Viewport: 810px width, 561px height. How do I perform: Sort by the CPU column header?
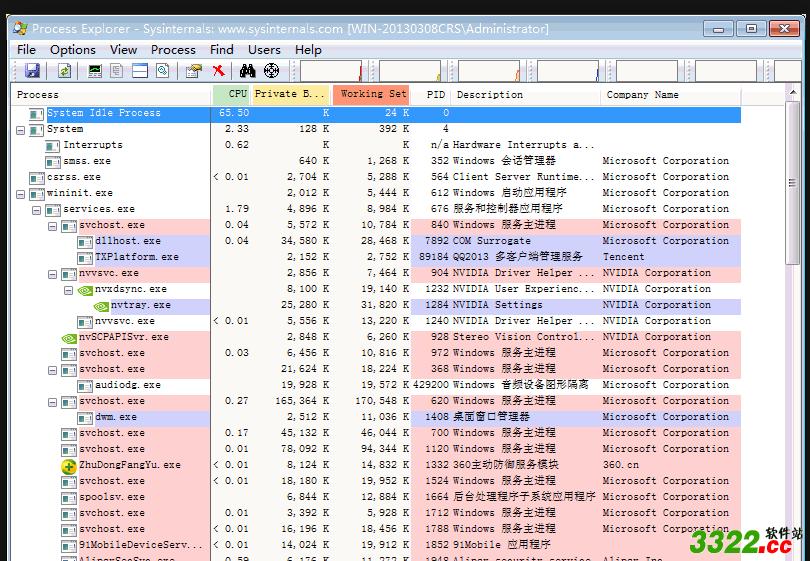(x=231, y=95)
